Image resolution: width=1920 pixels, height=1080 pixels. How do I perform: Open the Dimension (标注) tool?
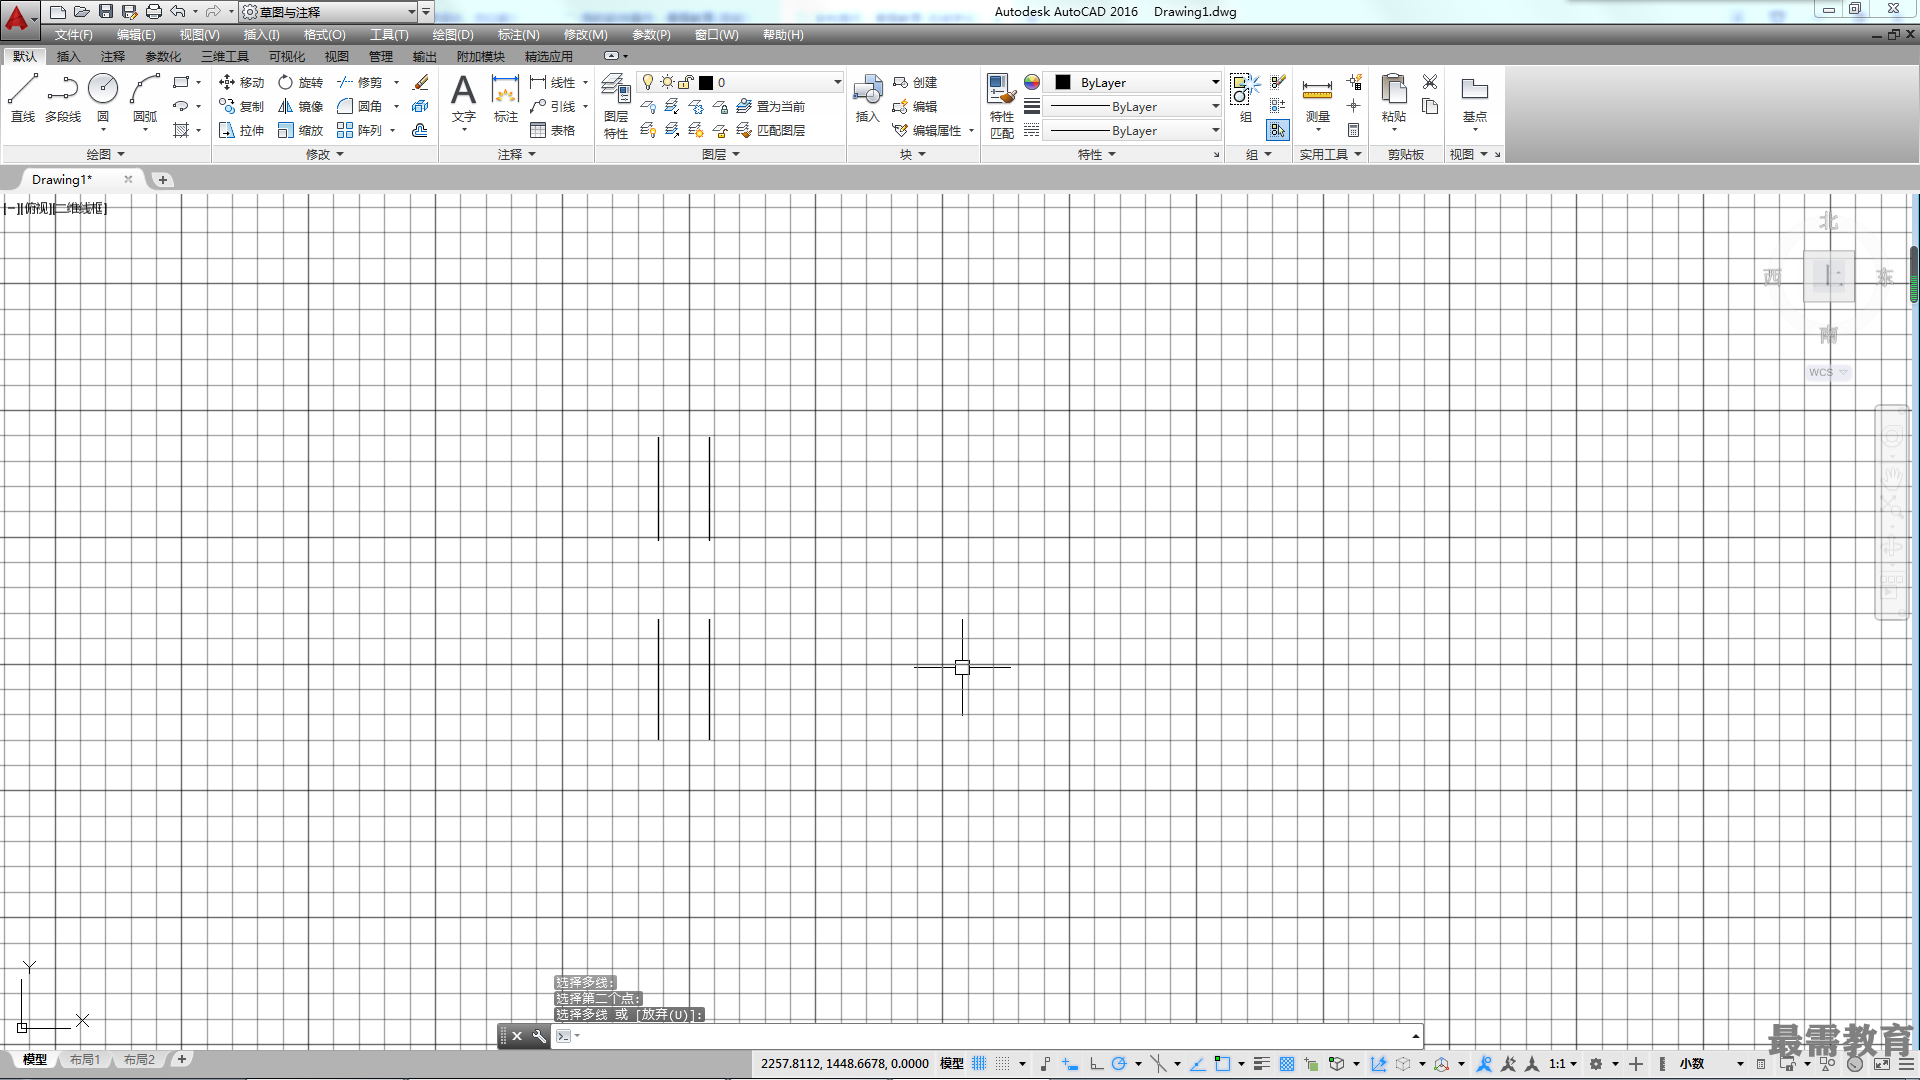click(x=505, y=98)
